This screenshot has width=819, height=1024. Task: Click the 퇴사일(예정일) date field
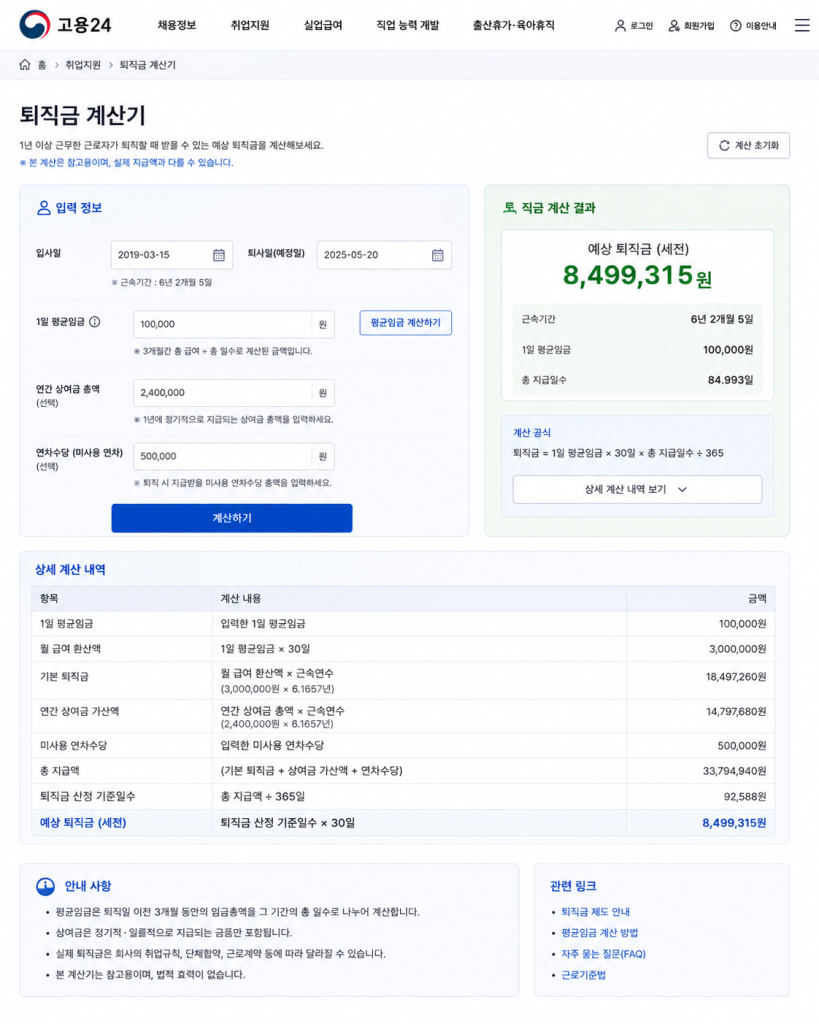(x=384, y=255)
